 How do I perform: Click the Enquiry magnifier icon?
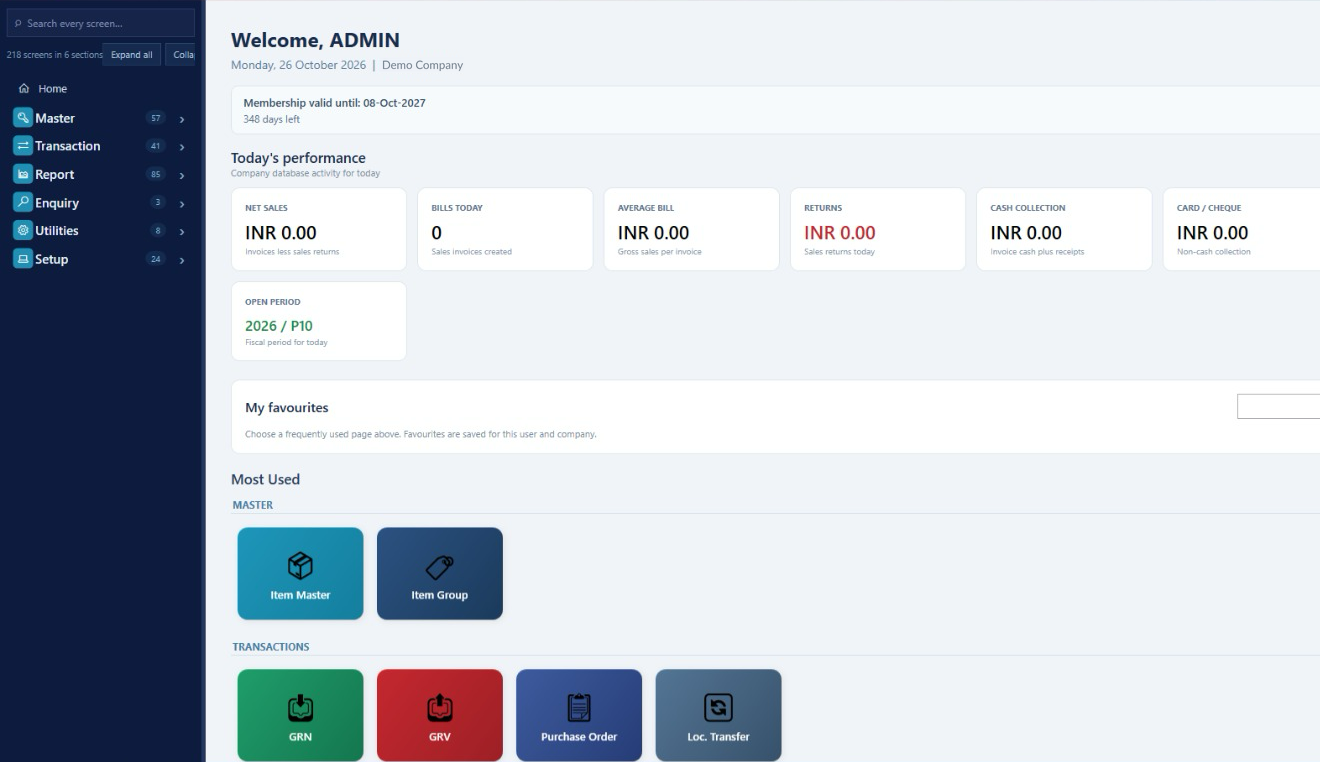[22, 202]
